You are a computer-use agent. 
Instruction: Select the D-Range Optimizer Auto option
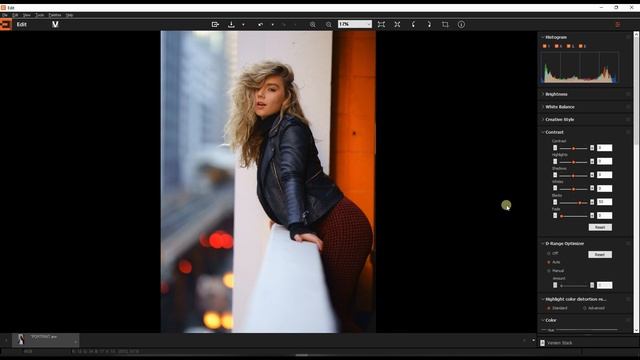coord(549,262)
